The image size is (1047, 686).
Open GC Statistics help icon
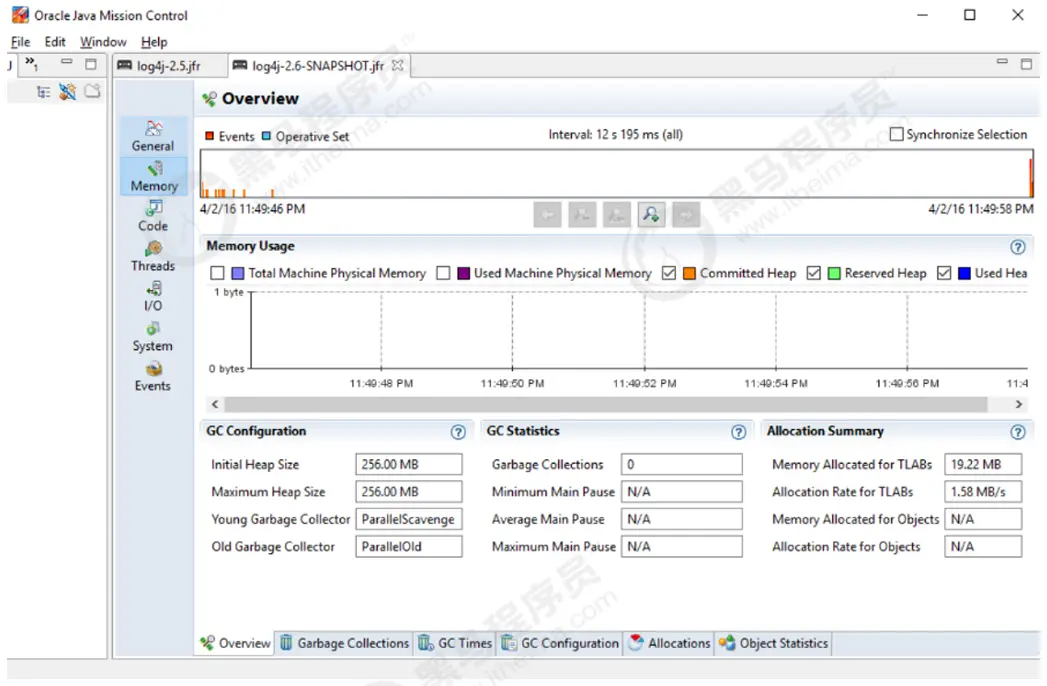point(738,432)
